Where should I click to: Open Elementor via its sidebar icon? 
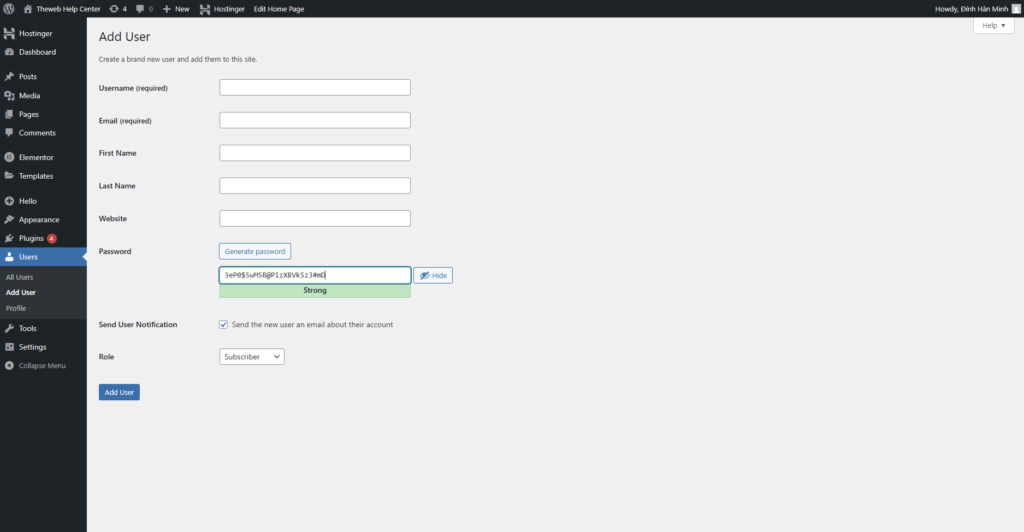[9, 158]
